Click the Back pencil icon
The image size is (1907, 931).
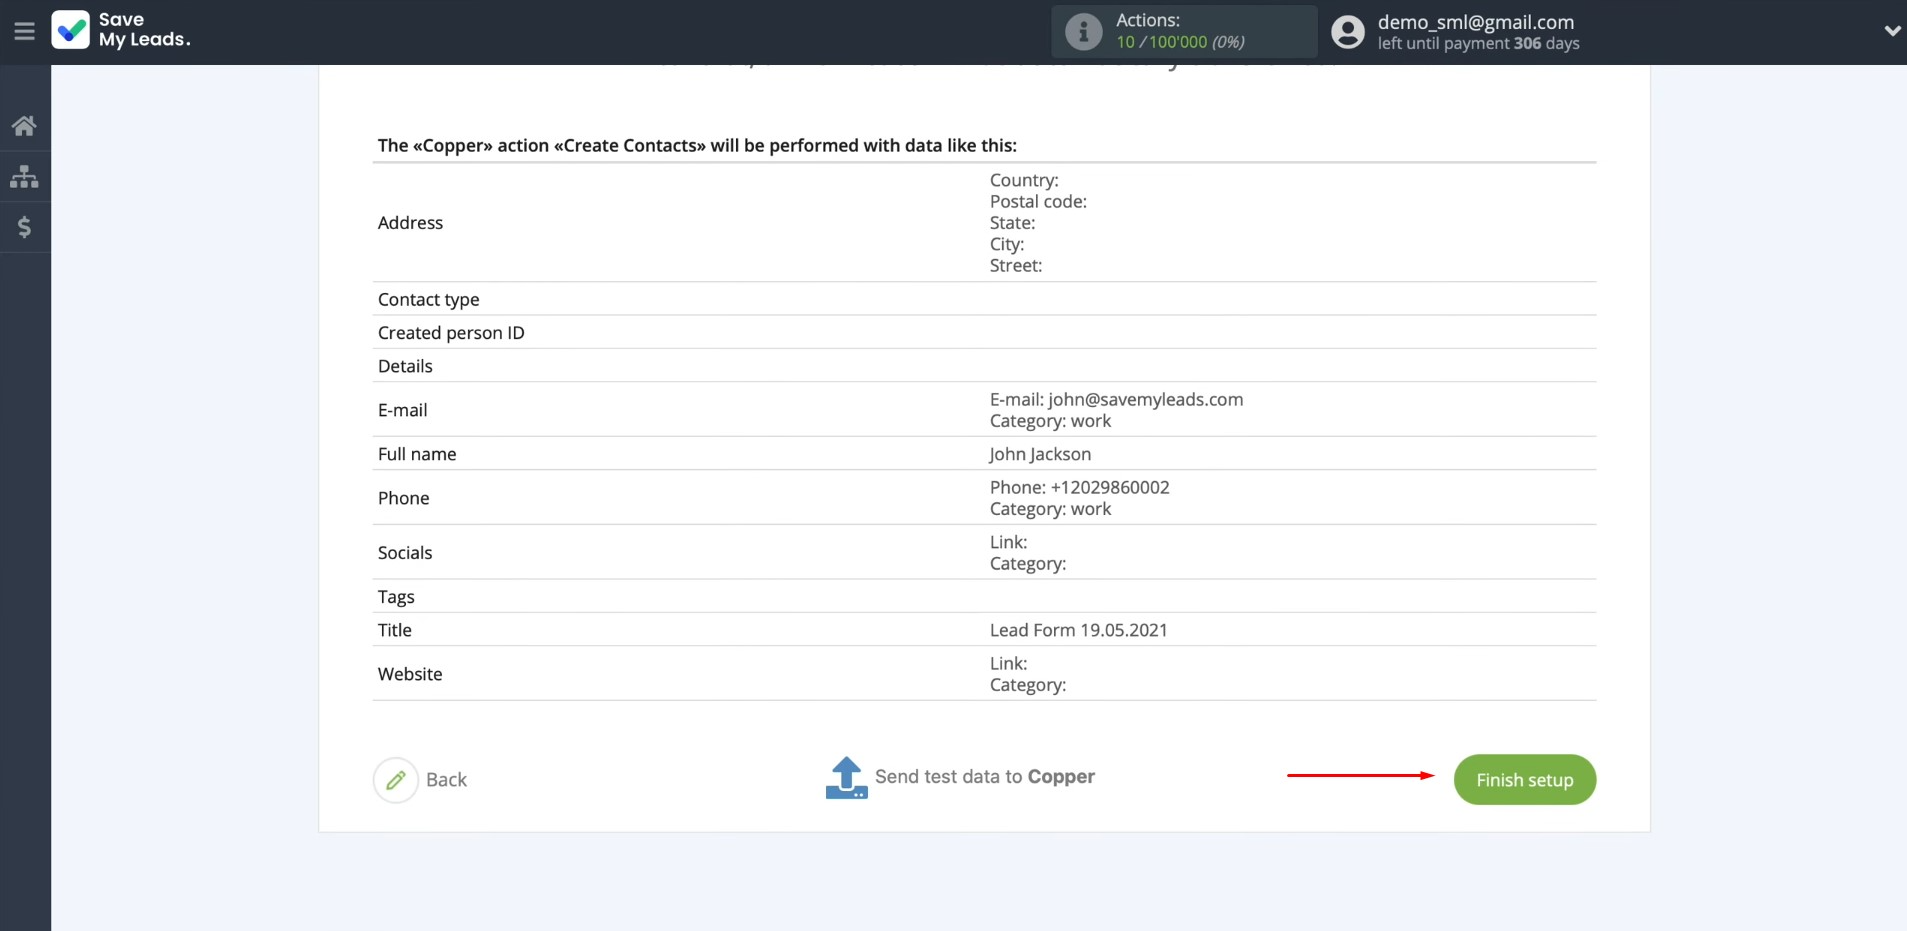click(396, 780)
